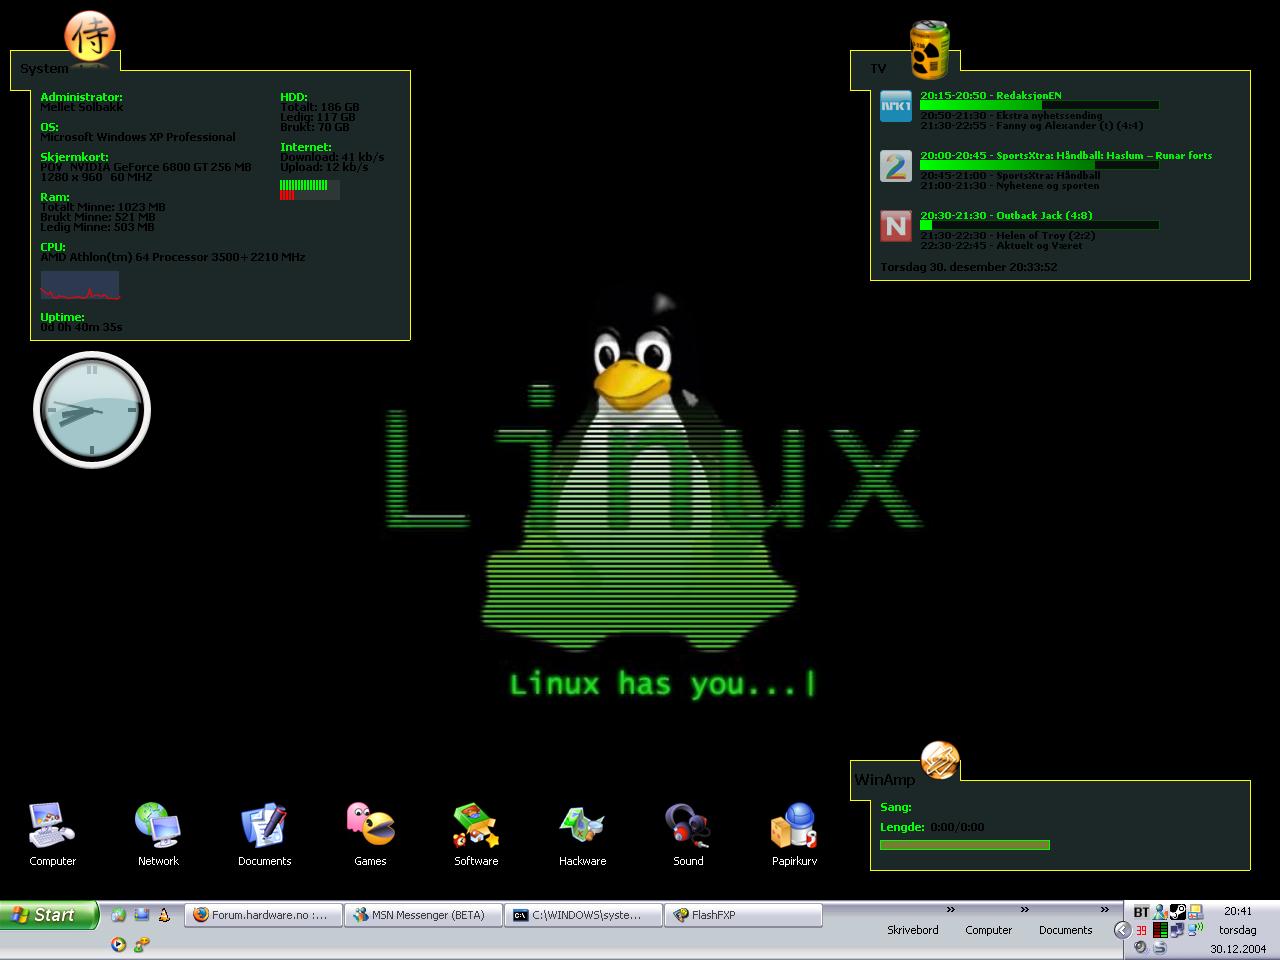Click the samurai orb on System widget

click(90, 37)
